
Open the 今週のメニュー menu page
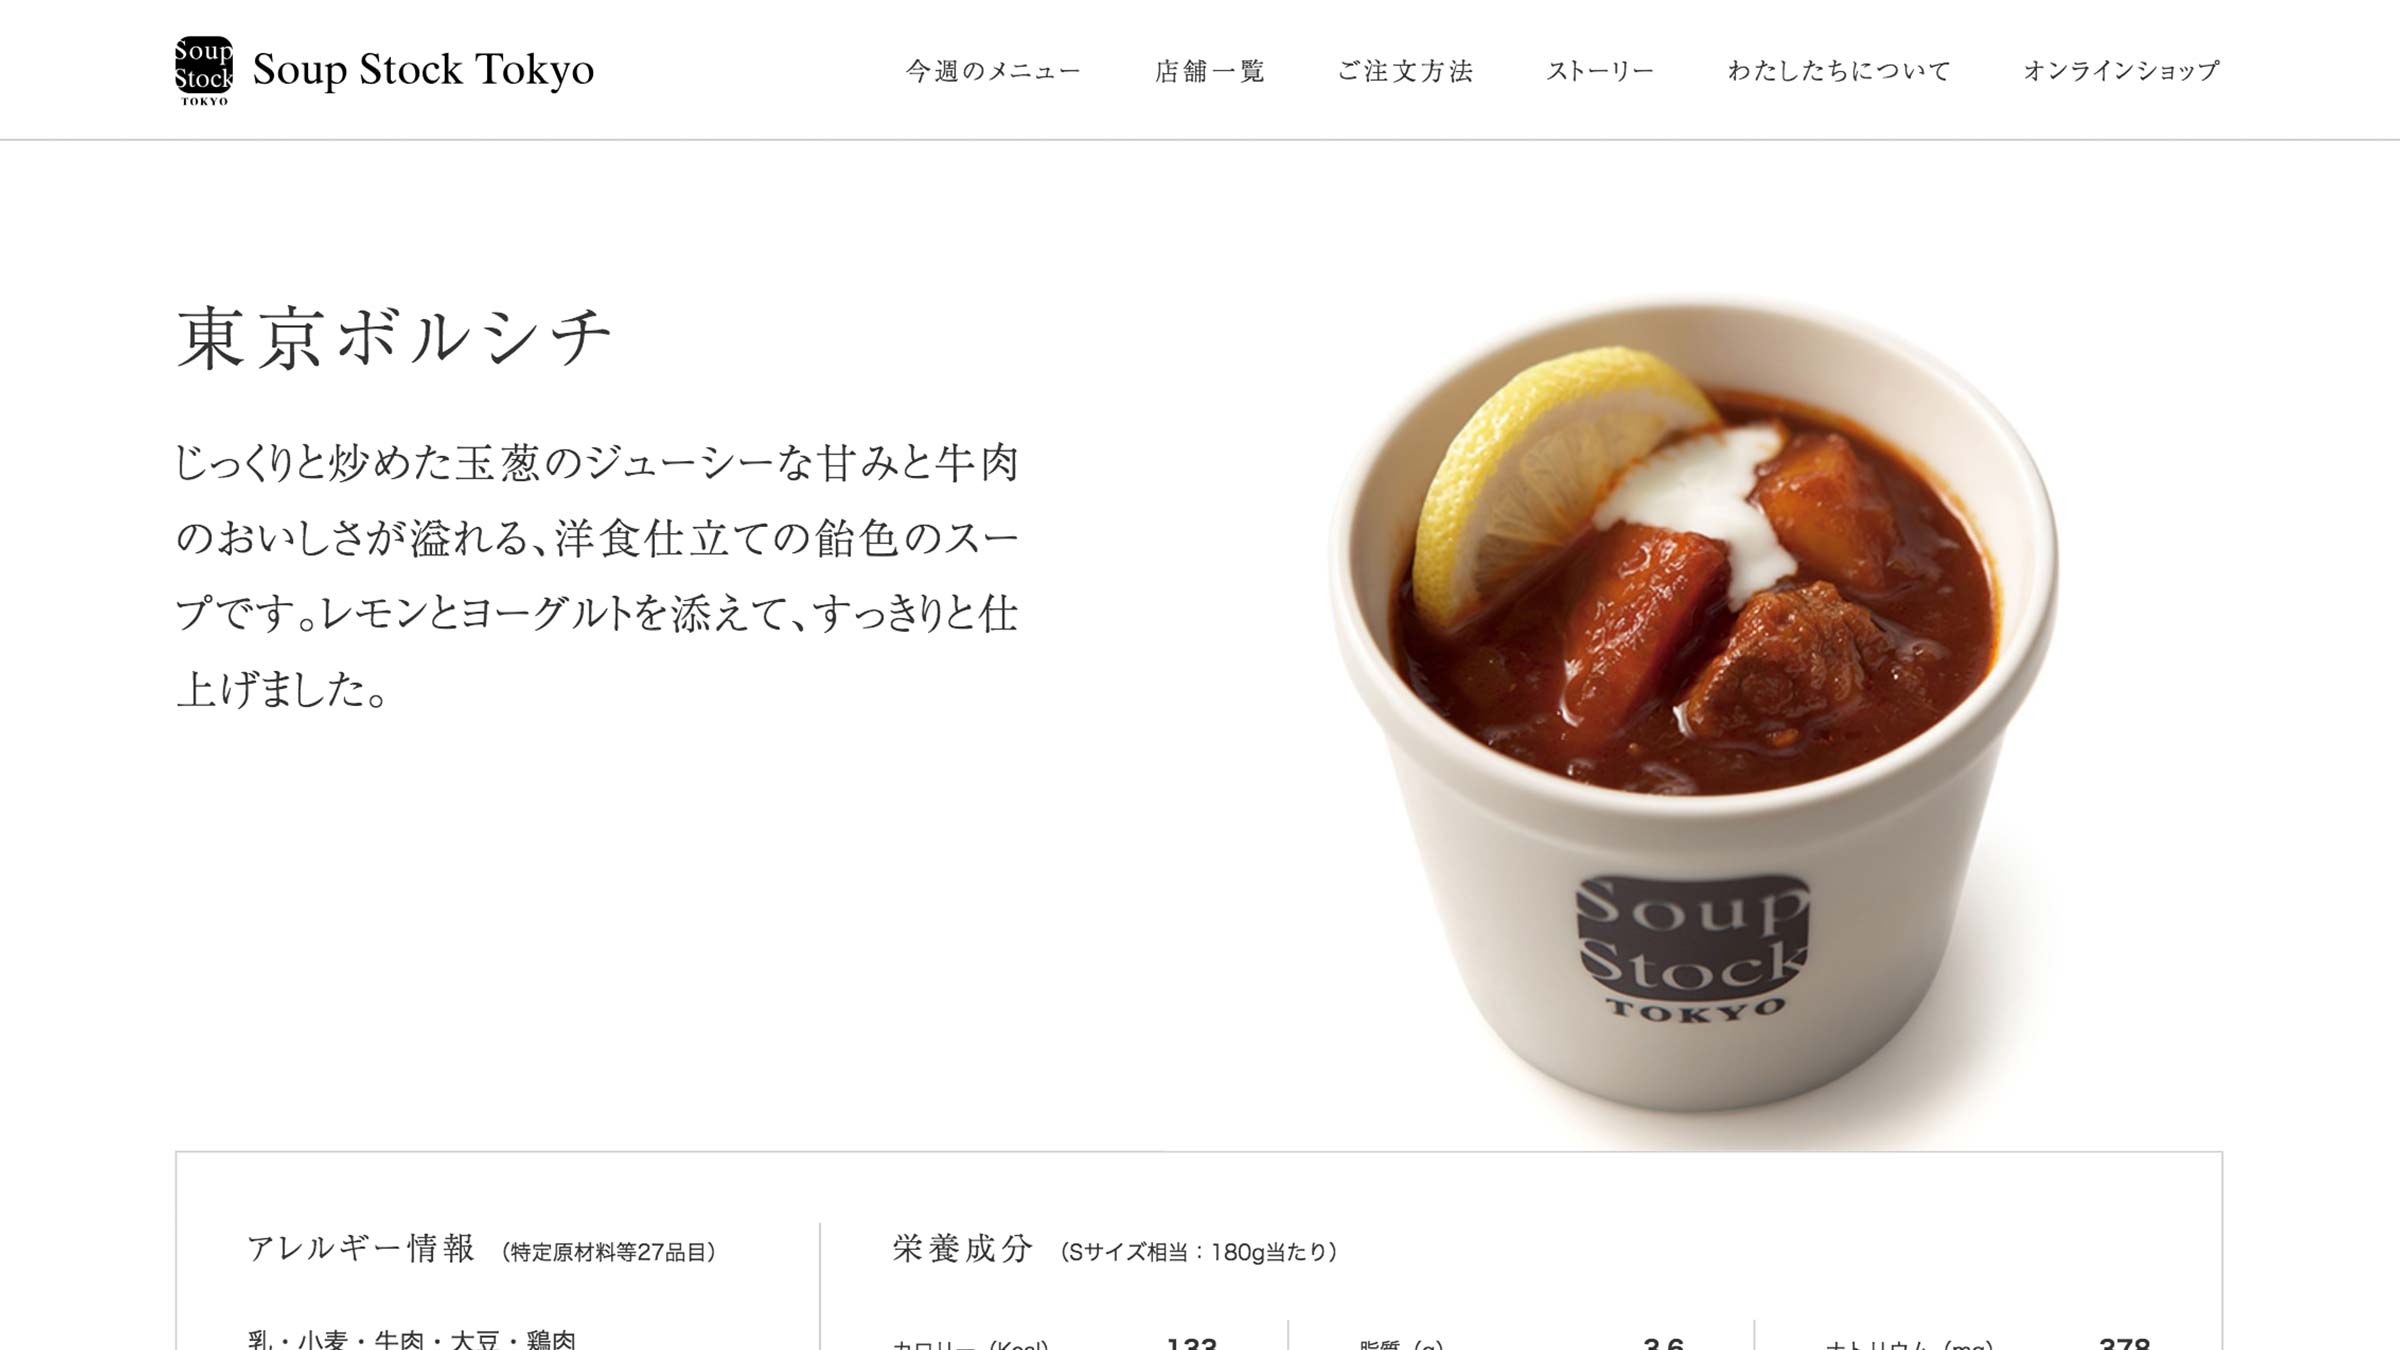coord(993,71)
